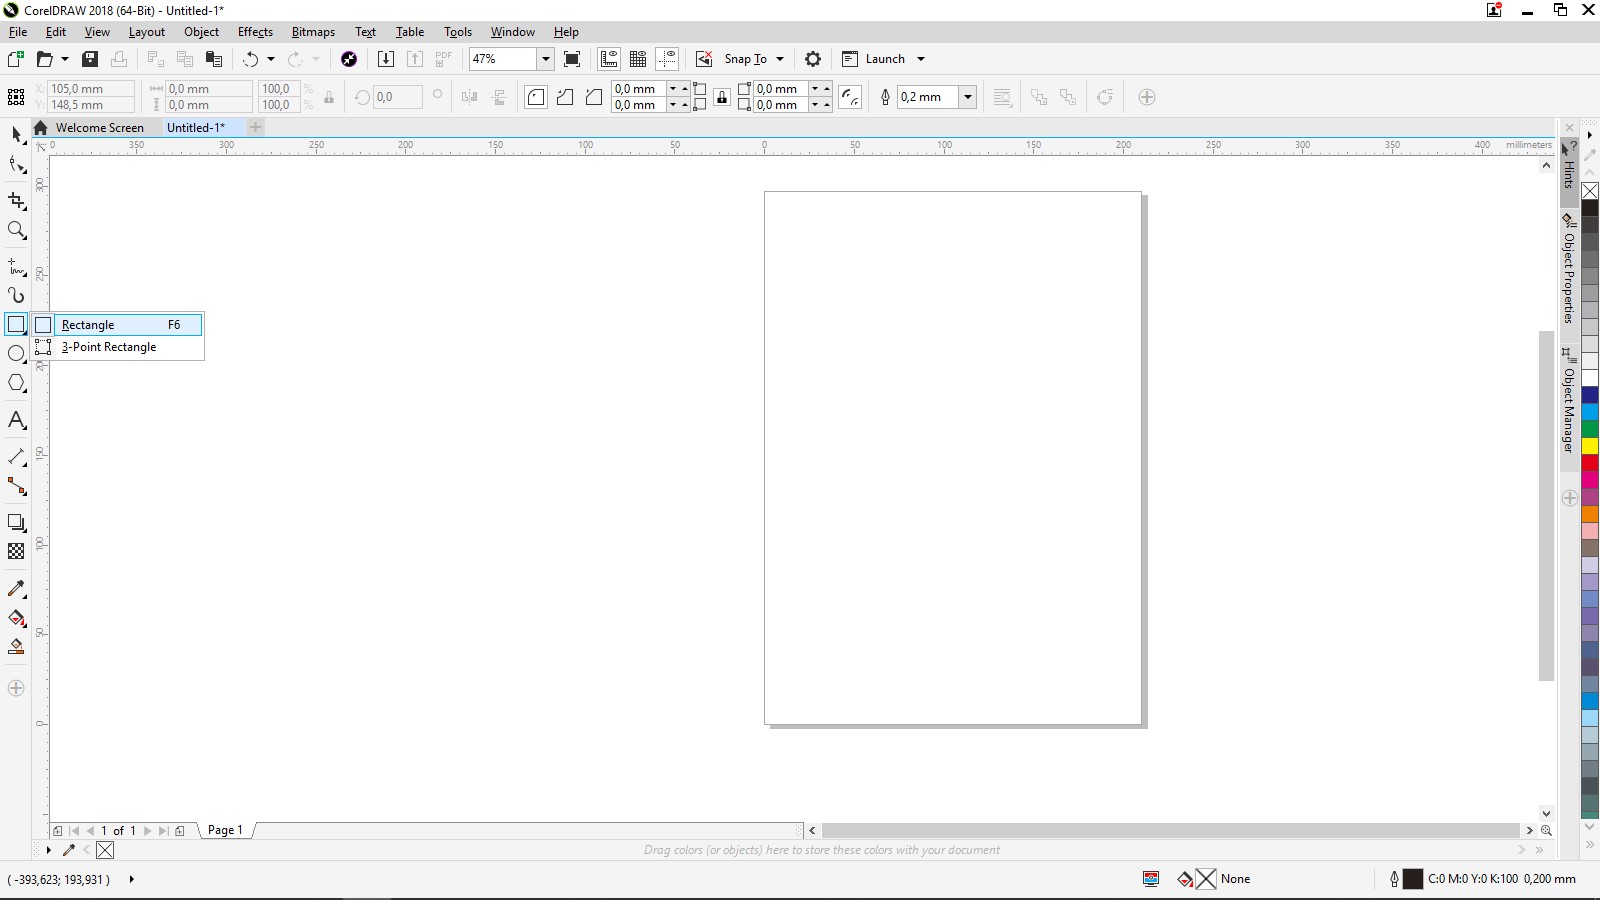The width and height of the screenshot is (1600, 900).
Task: Select the Text tool
Action: pos(16,420)
